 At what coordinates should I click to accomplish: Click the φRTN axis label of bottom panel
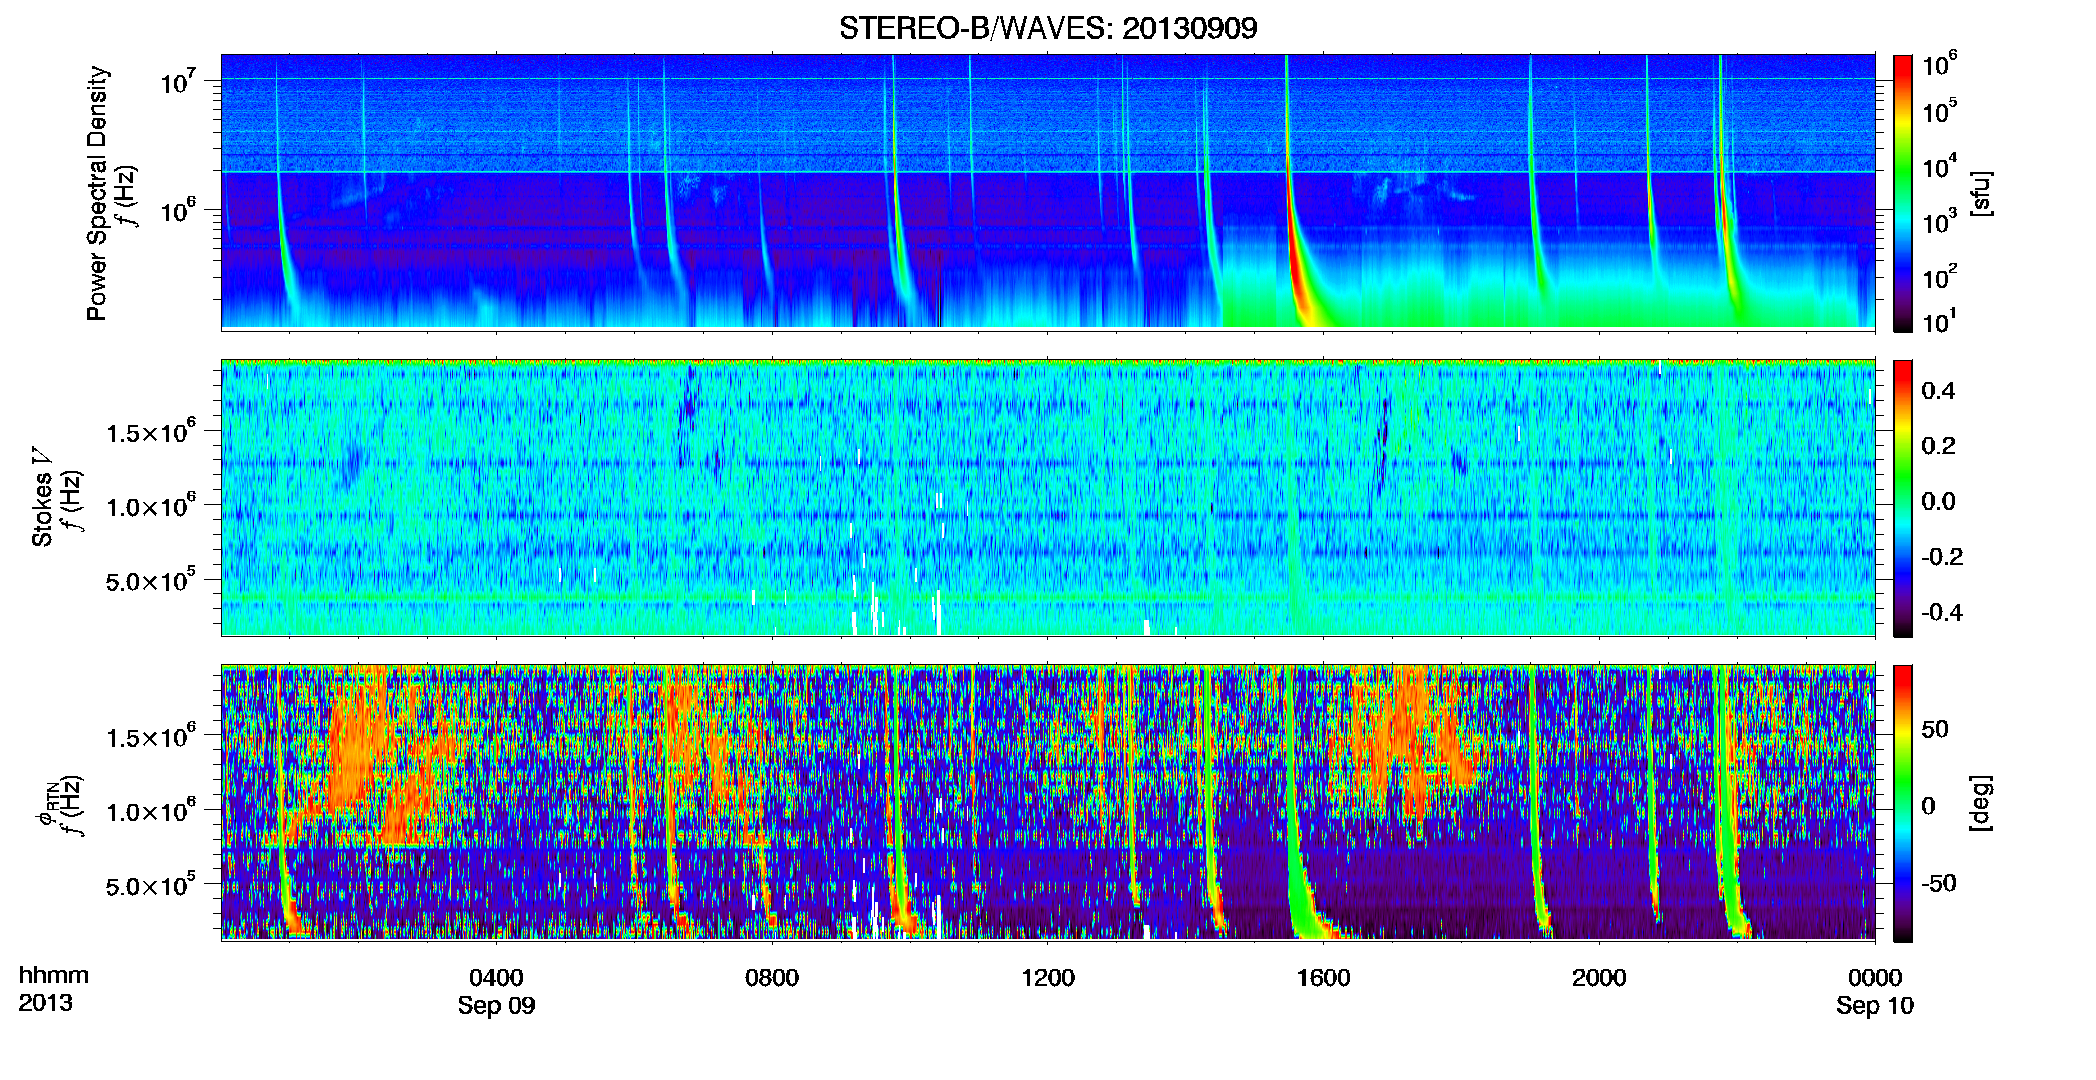(45, 806)
